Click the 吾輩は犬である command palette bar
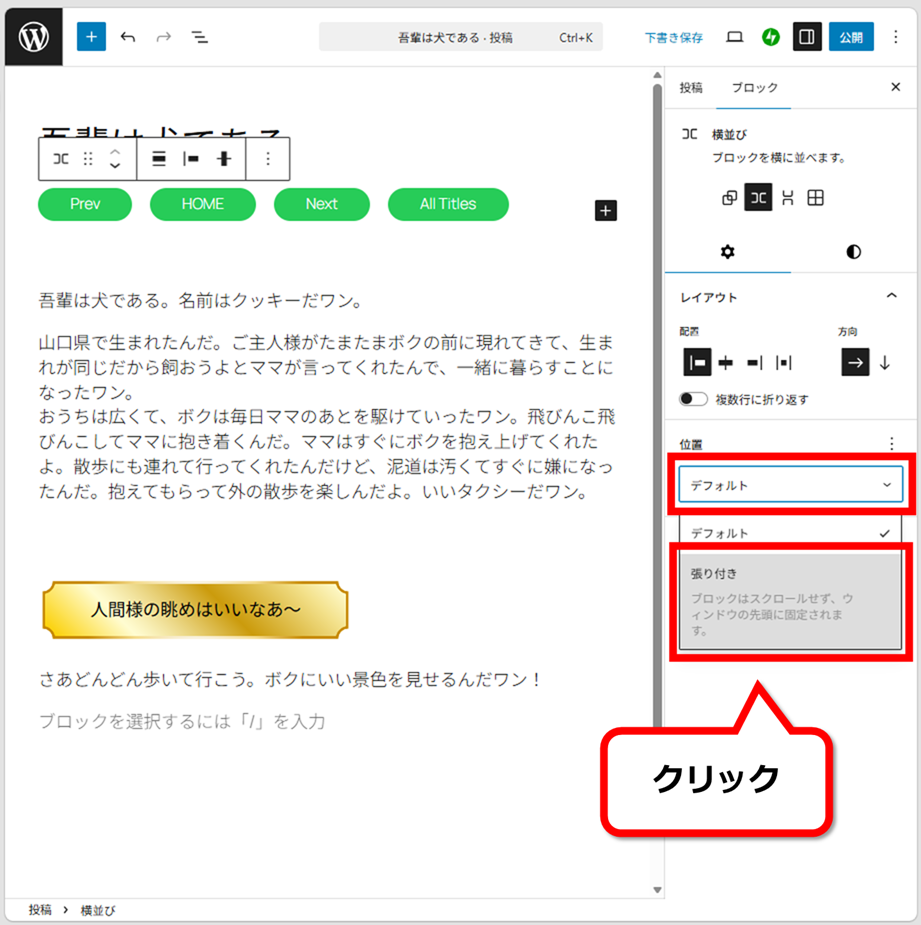 click(470, 37)
